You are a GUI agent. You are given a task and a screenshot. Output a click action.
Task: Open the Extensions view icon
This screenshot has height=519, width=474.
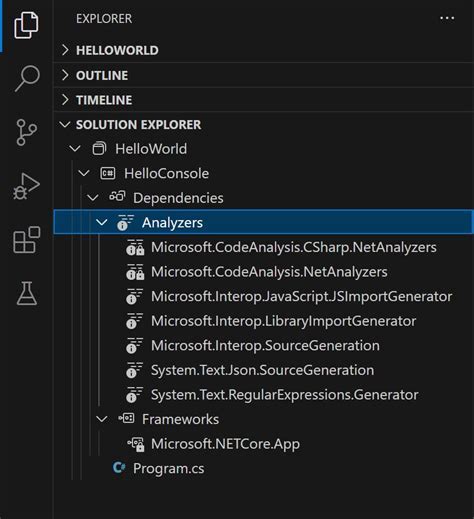27,240
